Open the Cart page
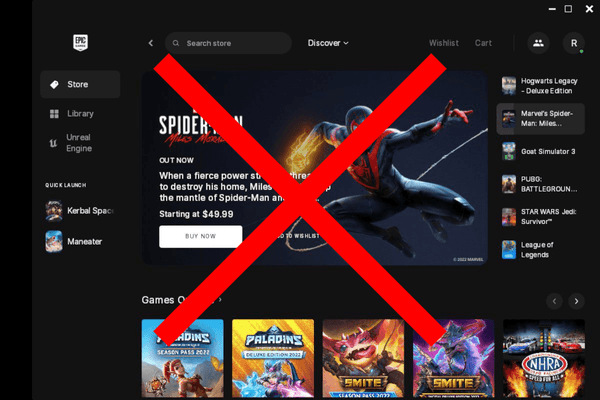 (x=483, y=43)
